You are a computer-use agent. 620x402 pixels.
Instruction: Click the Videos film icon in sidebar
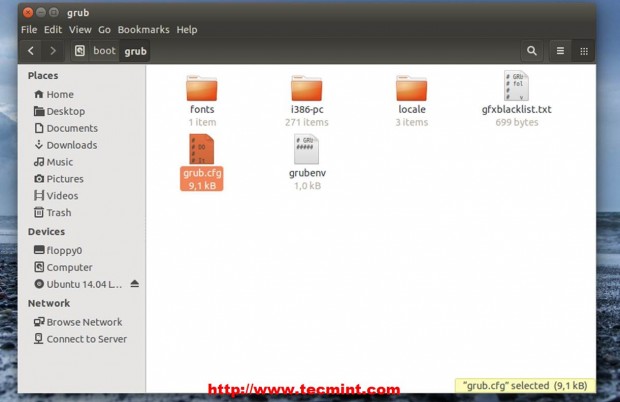coord(39,195)
